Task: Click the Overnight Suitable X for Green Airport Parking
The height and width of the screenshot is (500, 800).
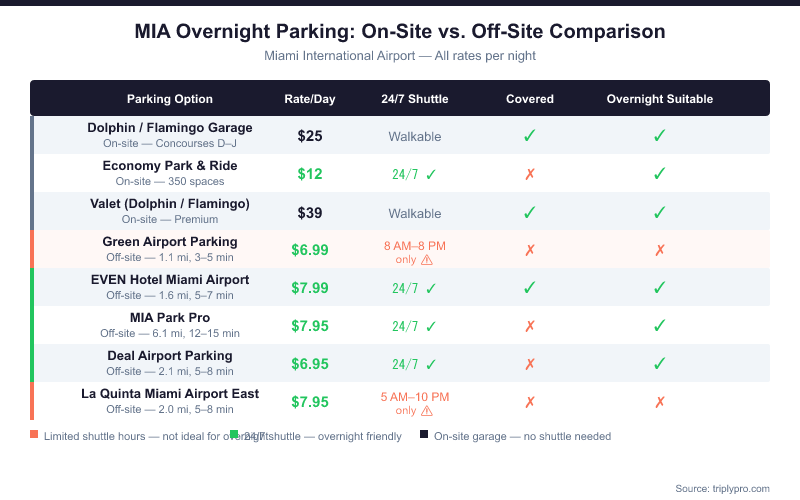Action: (660, 250)
